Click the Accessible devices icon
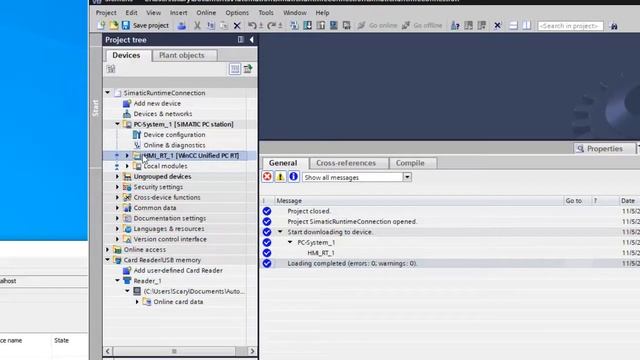 (455, 26)
